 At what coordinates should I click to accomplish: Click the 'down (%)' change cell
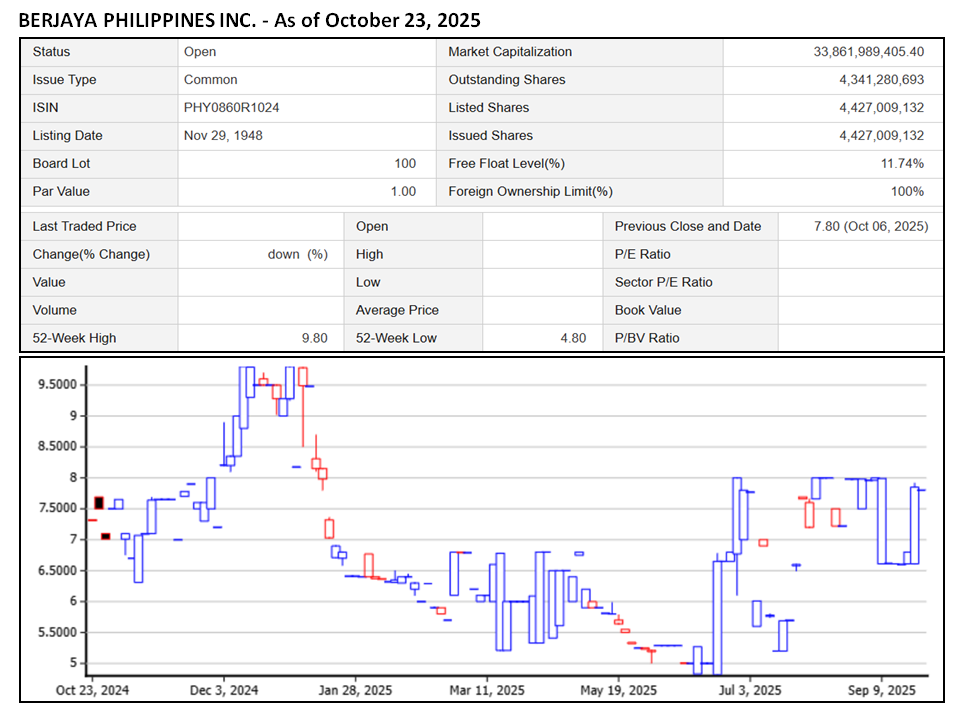pyautogui.click(x=297, y=255)
